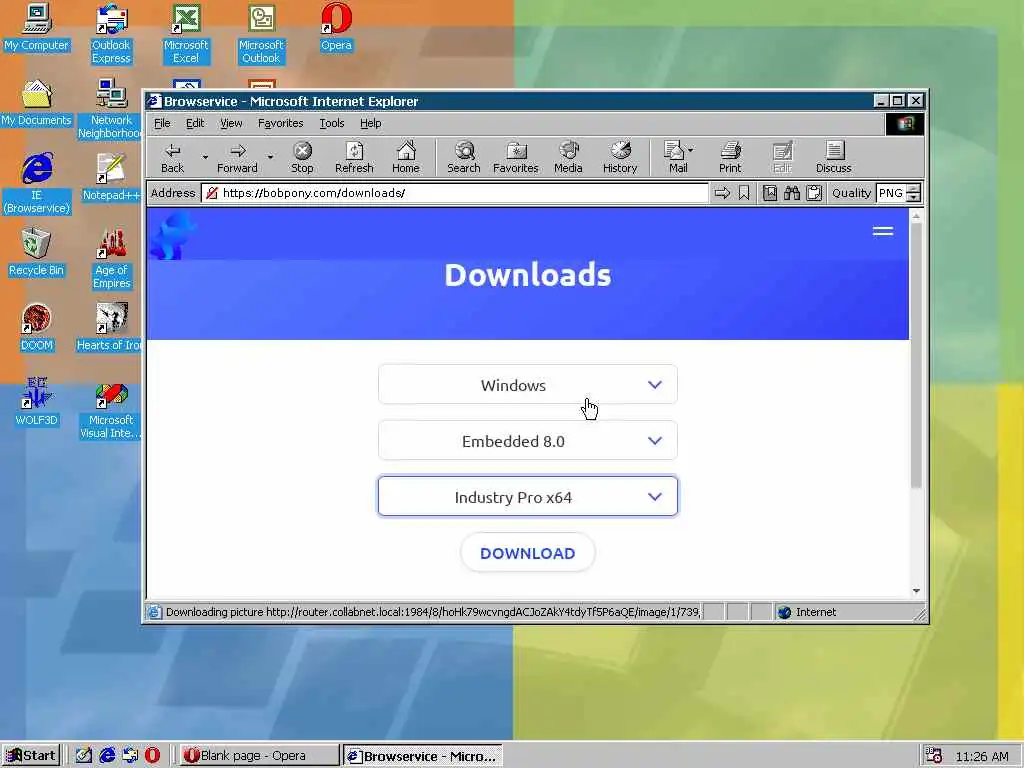Select the Microsoft Outlook desktop icon
The width and height of the screenshot is (1024, 768).
(x=261, y=34)
